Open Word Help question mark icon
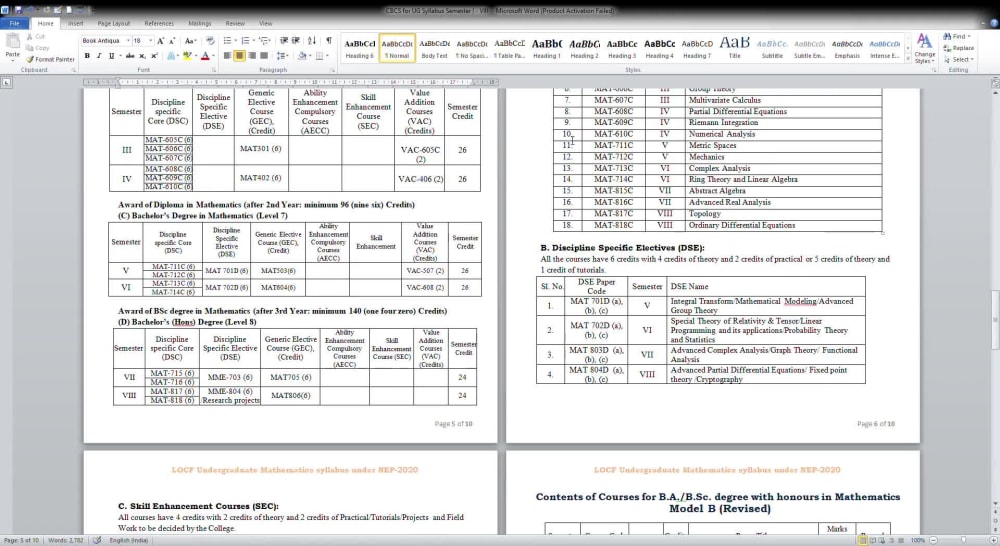 click(x=993, y=24)
